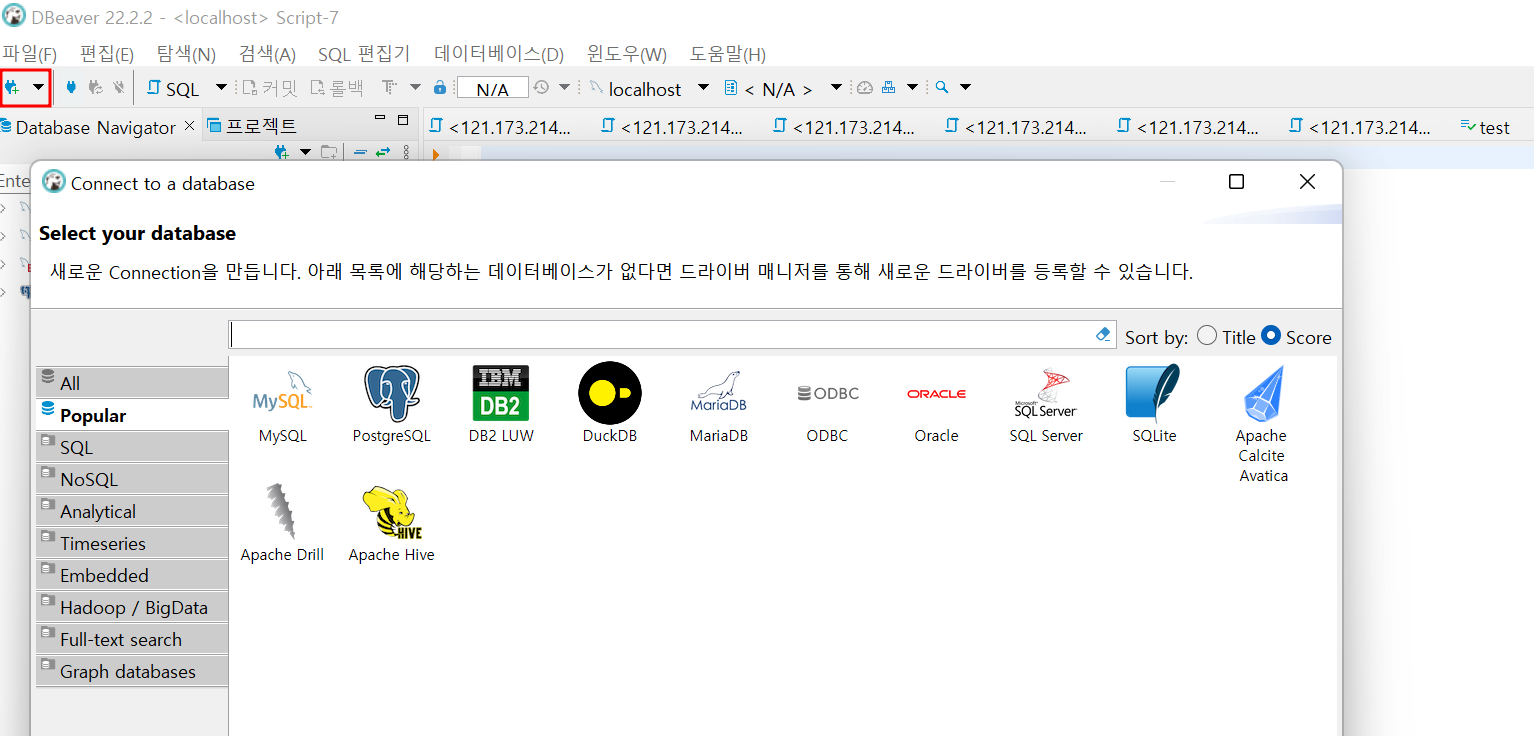The width and height of the screenshot is (1534, 736).
Task: Choose the SQLite database icon
Action: [1154, 404]
